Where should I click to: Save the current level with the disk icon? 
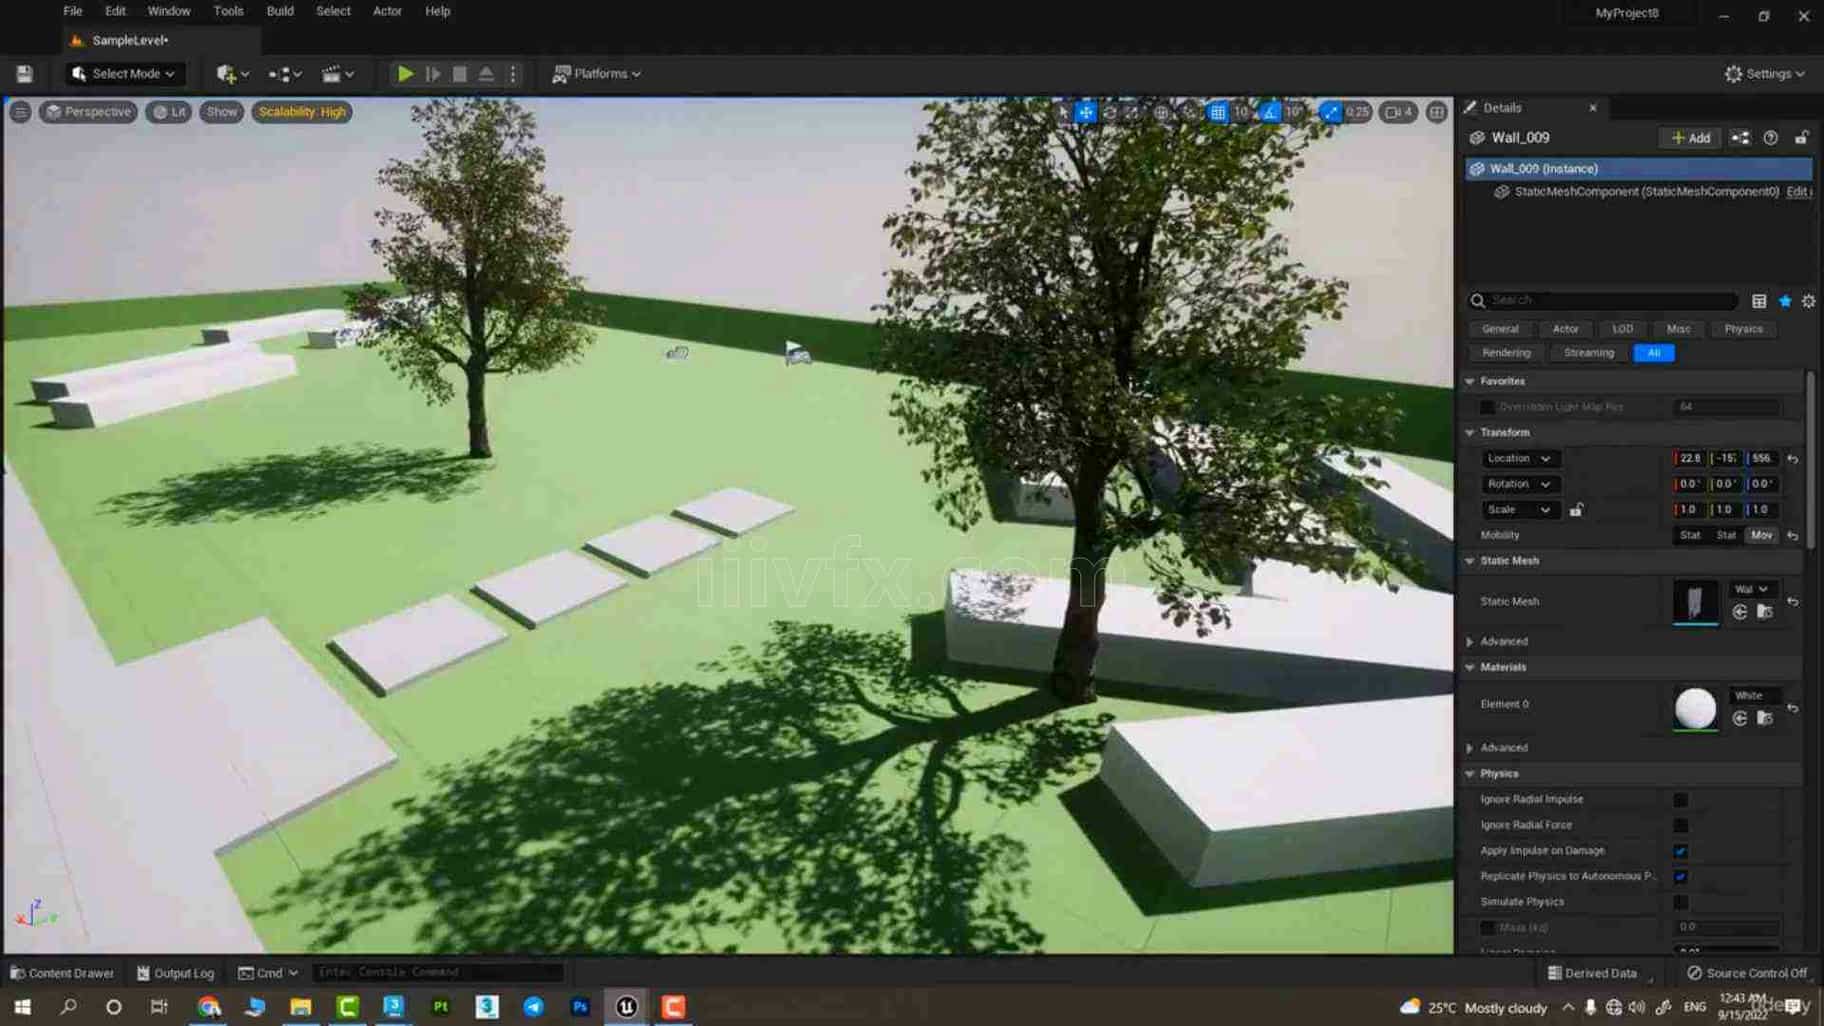24,74
